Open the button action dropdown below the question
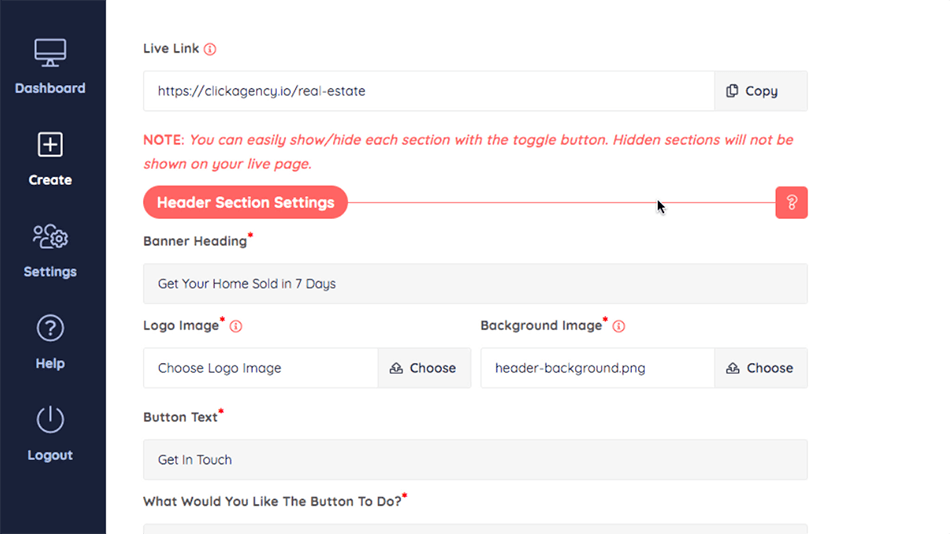950x534 pixels. click(x=475, y=528)
